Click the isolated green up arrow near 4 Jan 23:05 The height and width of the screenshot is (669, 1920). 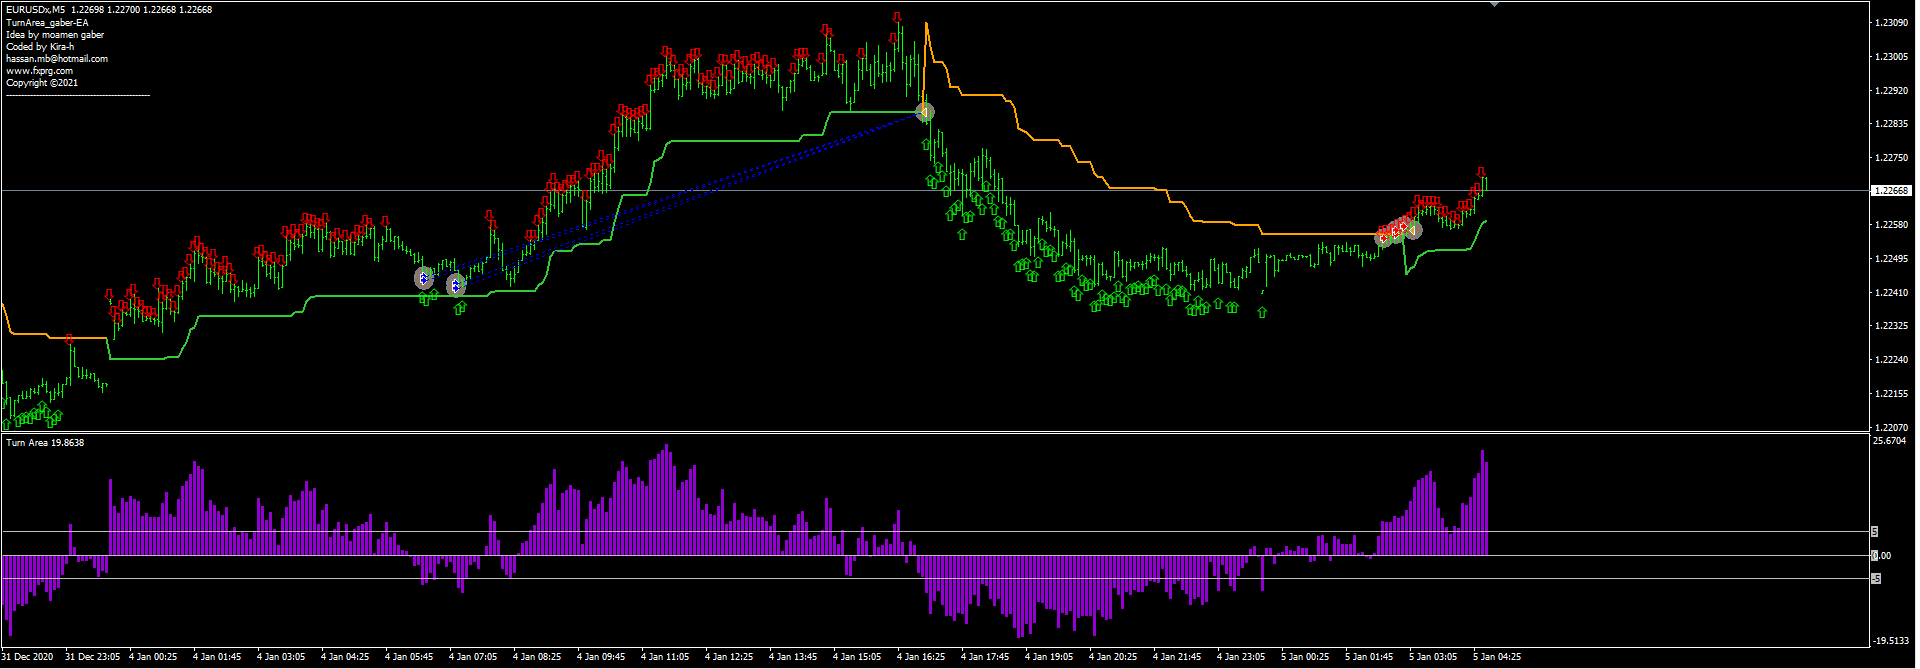(x=1262, y=312)
